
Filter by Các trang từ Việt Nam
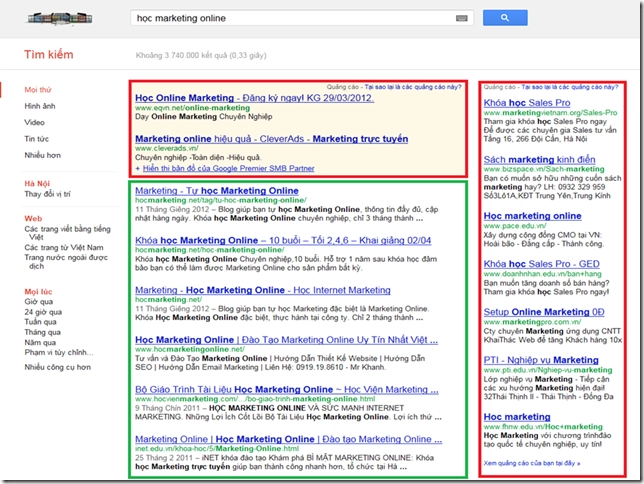point(64,247)
